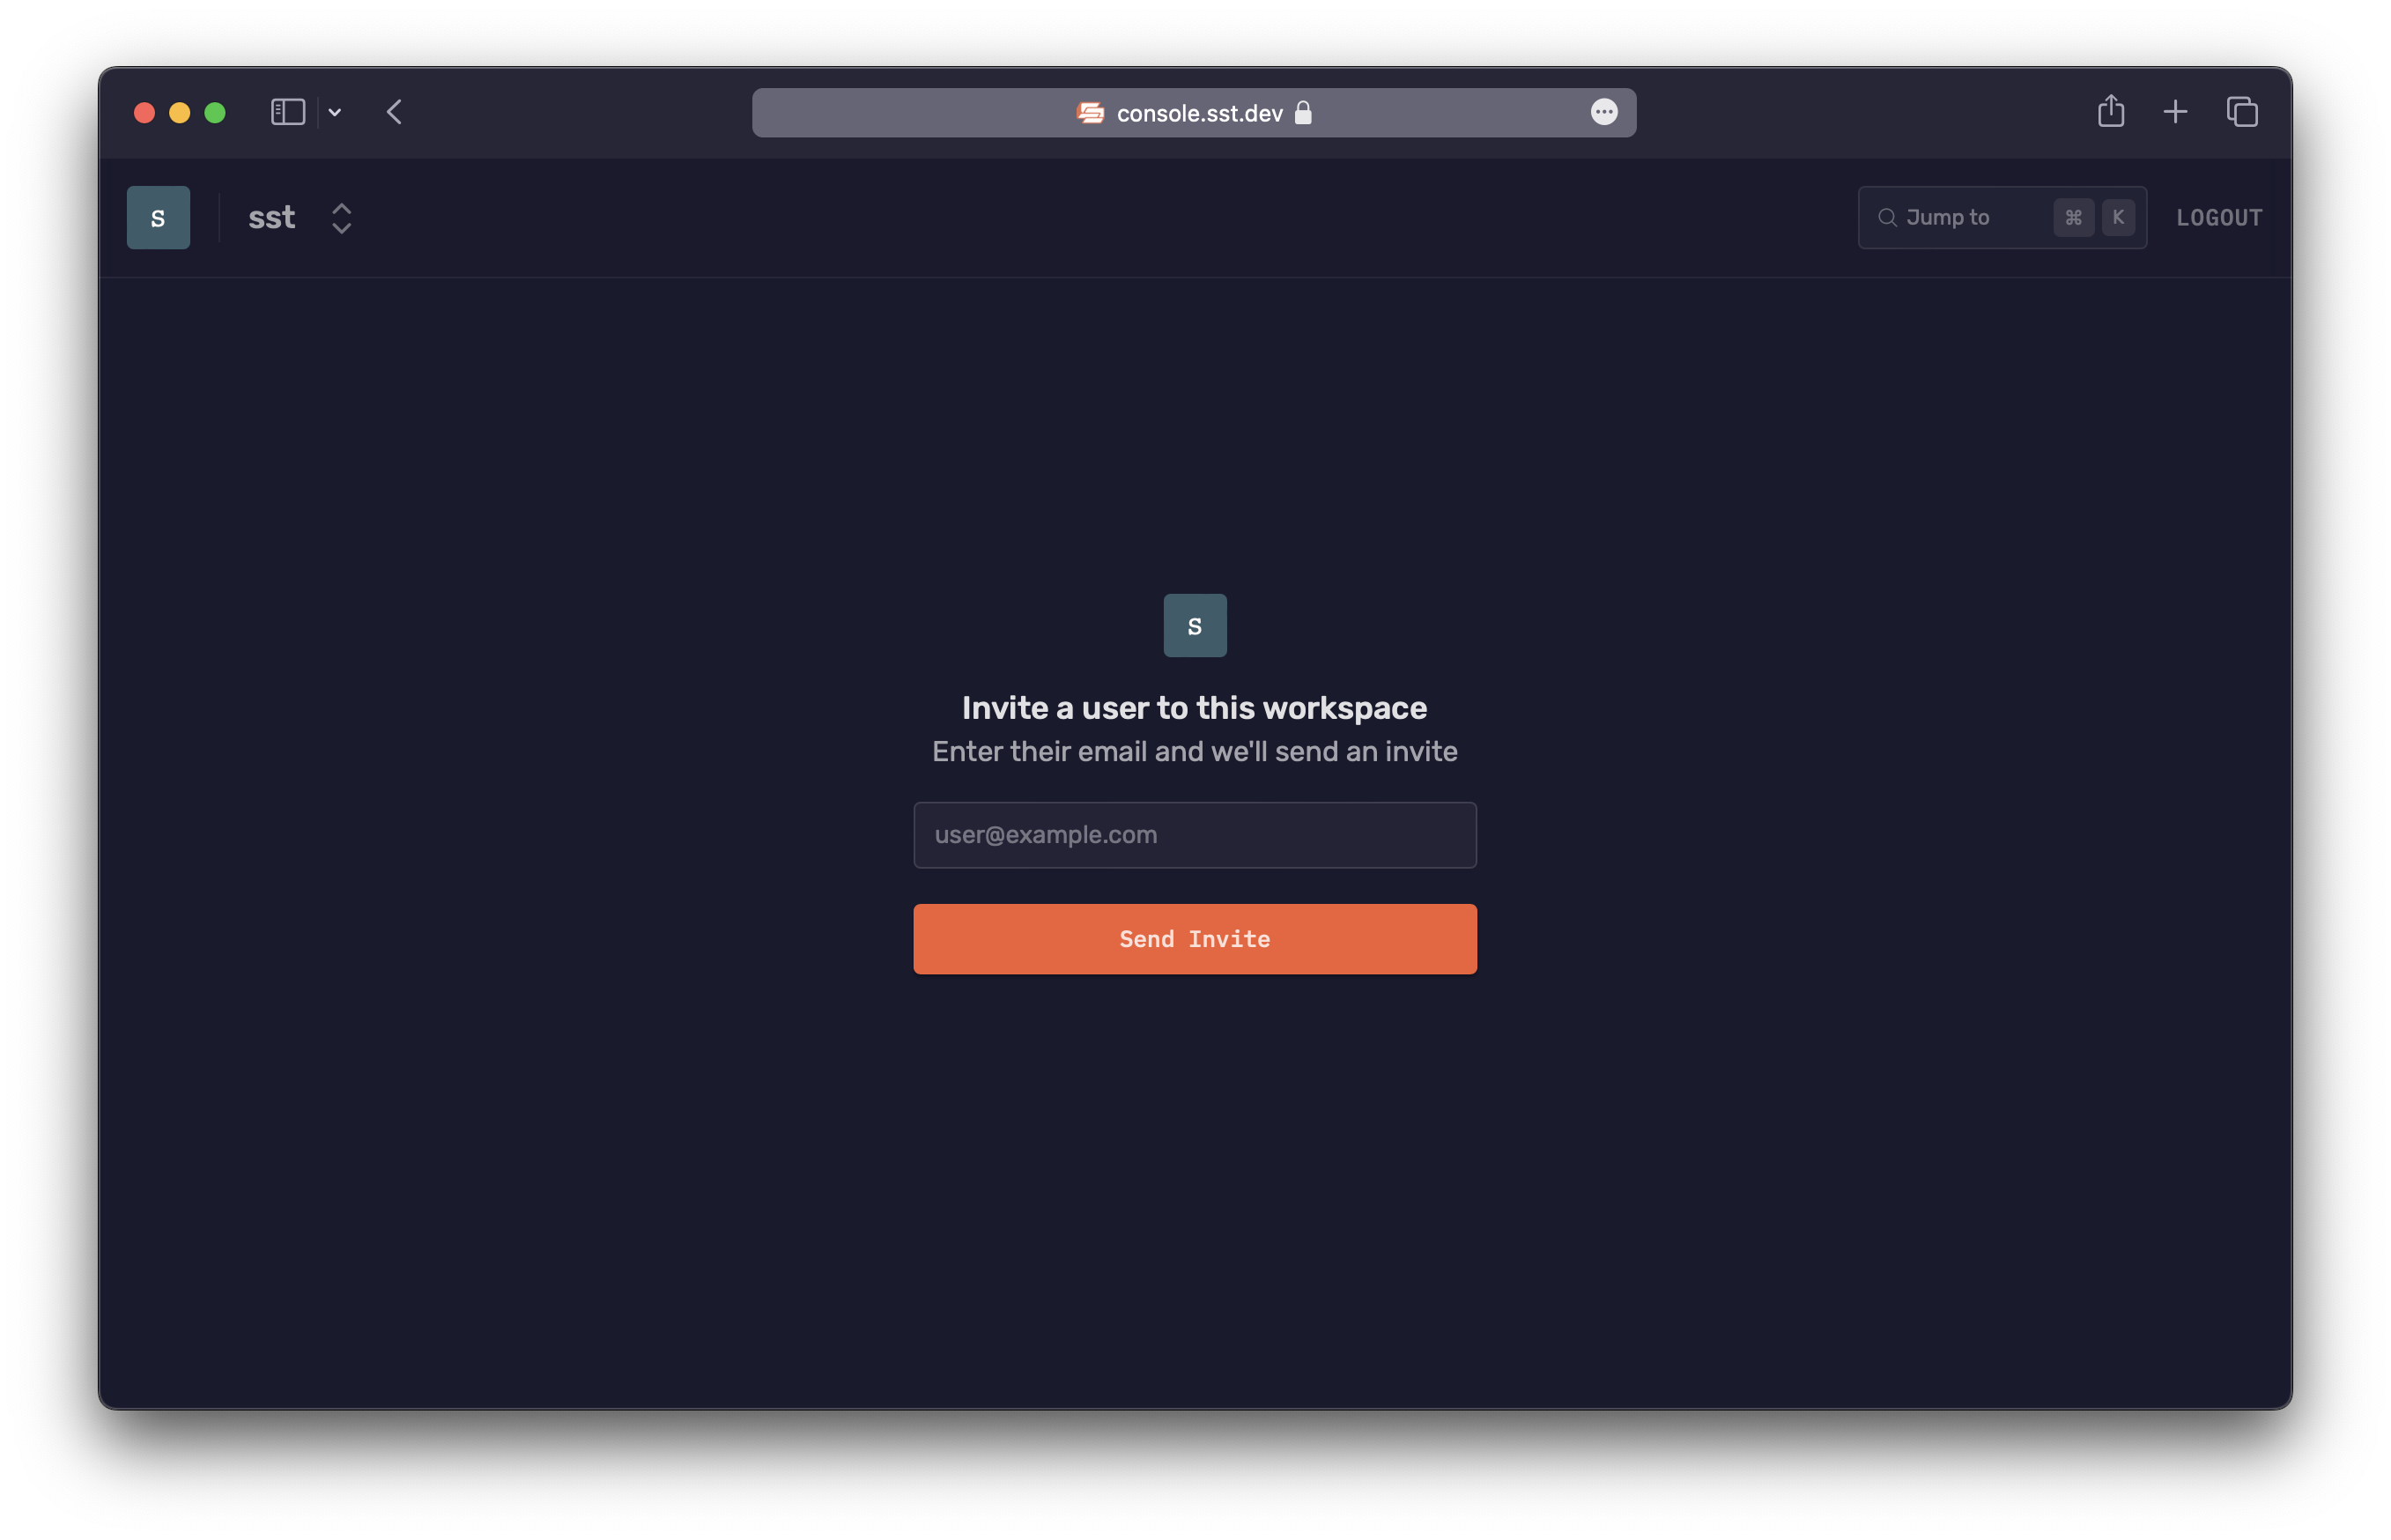Click the address bar lock icon
The width and height of the screenshot is (2391, 1540).
pos(1306,112)
